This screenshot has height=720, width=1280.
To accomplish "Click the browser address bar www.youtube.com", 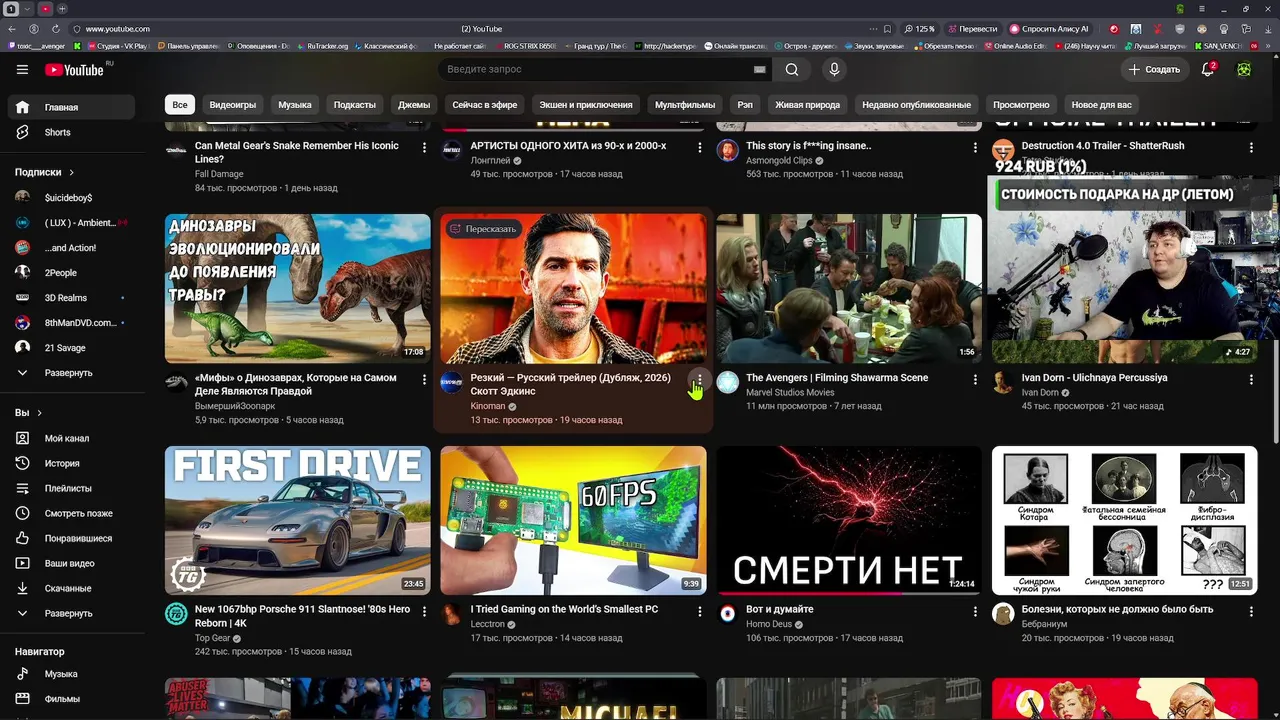I will [118, 29].
